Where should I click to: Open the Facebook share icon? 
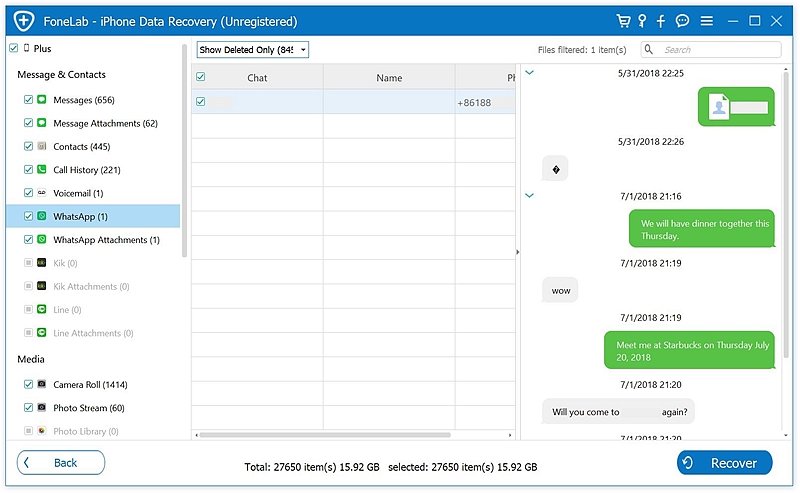pyautogui.click(x=661, y=21)
